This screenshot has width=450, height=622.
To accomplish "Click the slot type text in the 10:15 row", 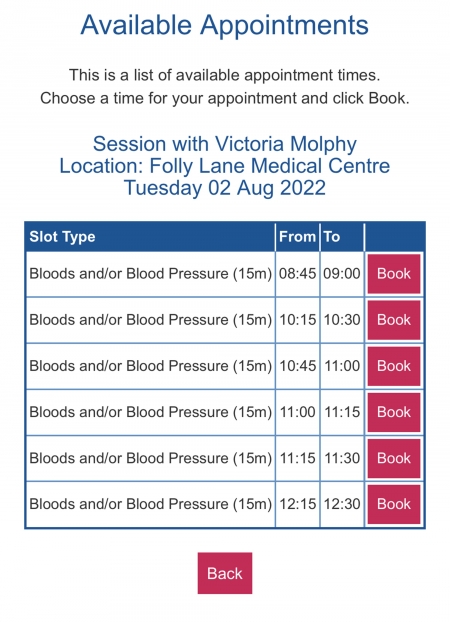I will 150,320.
